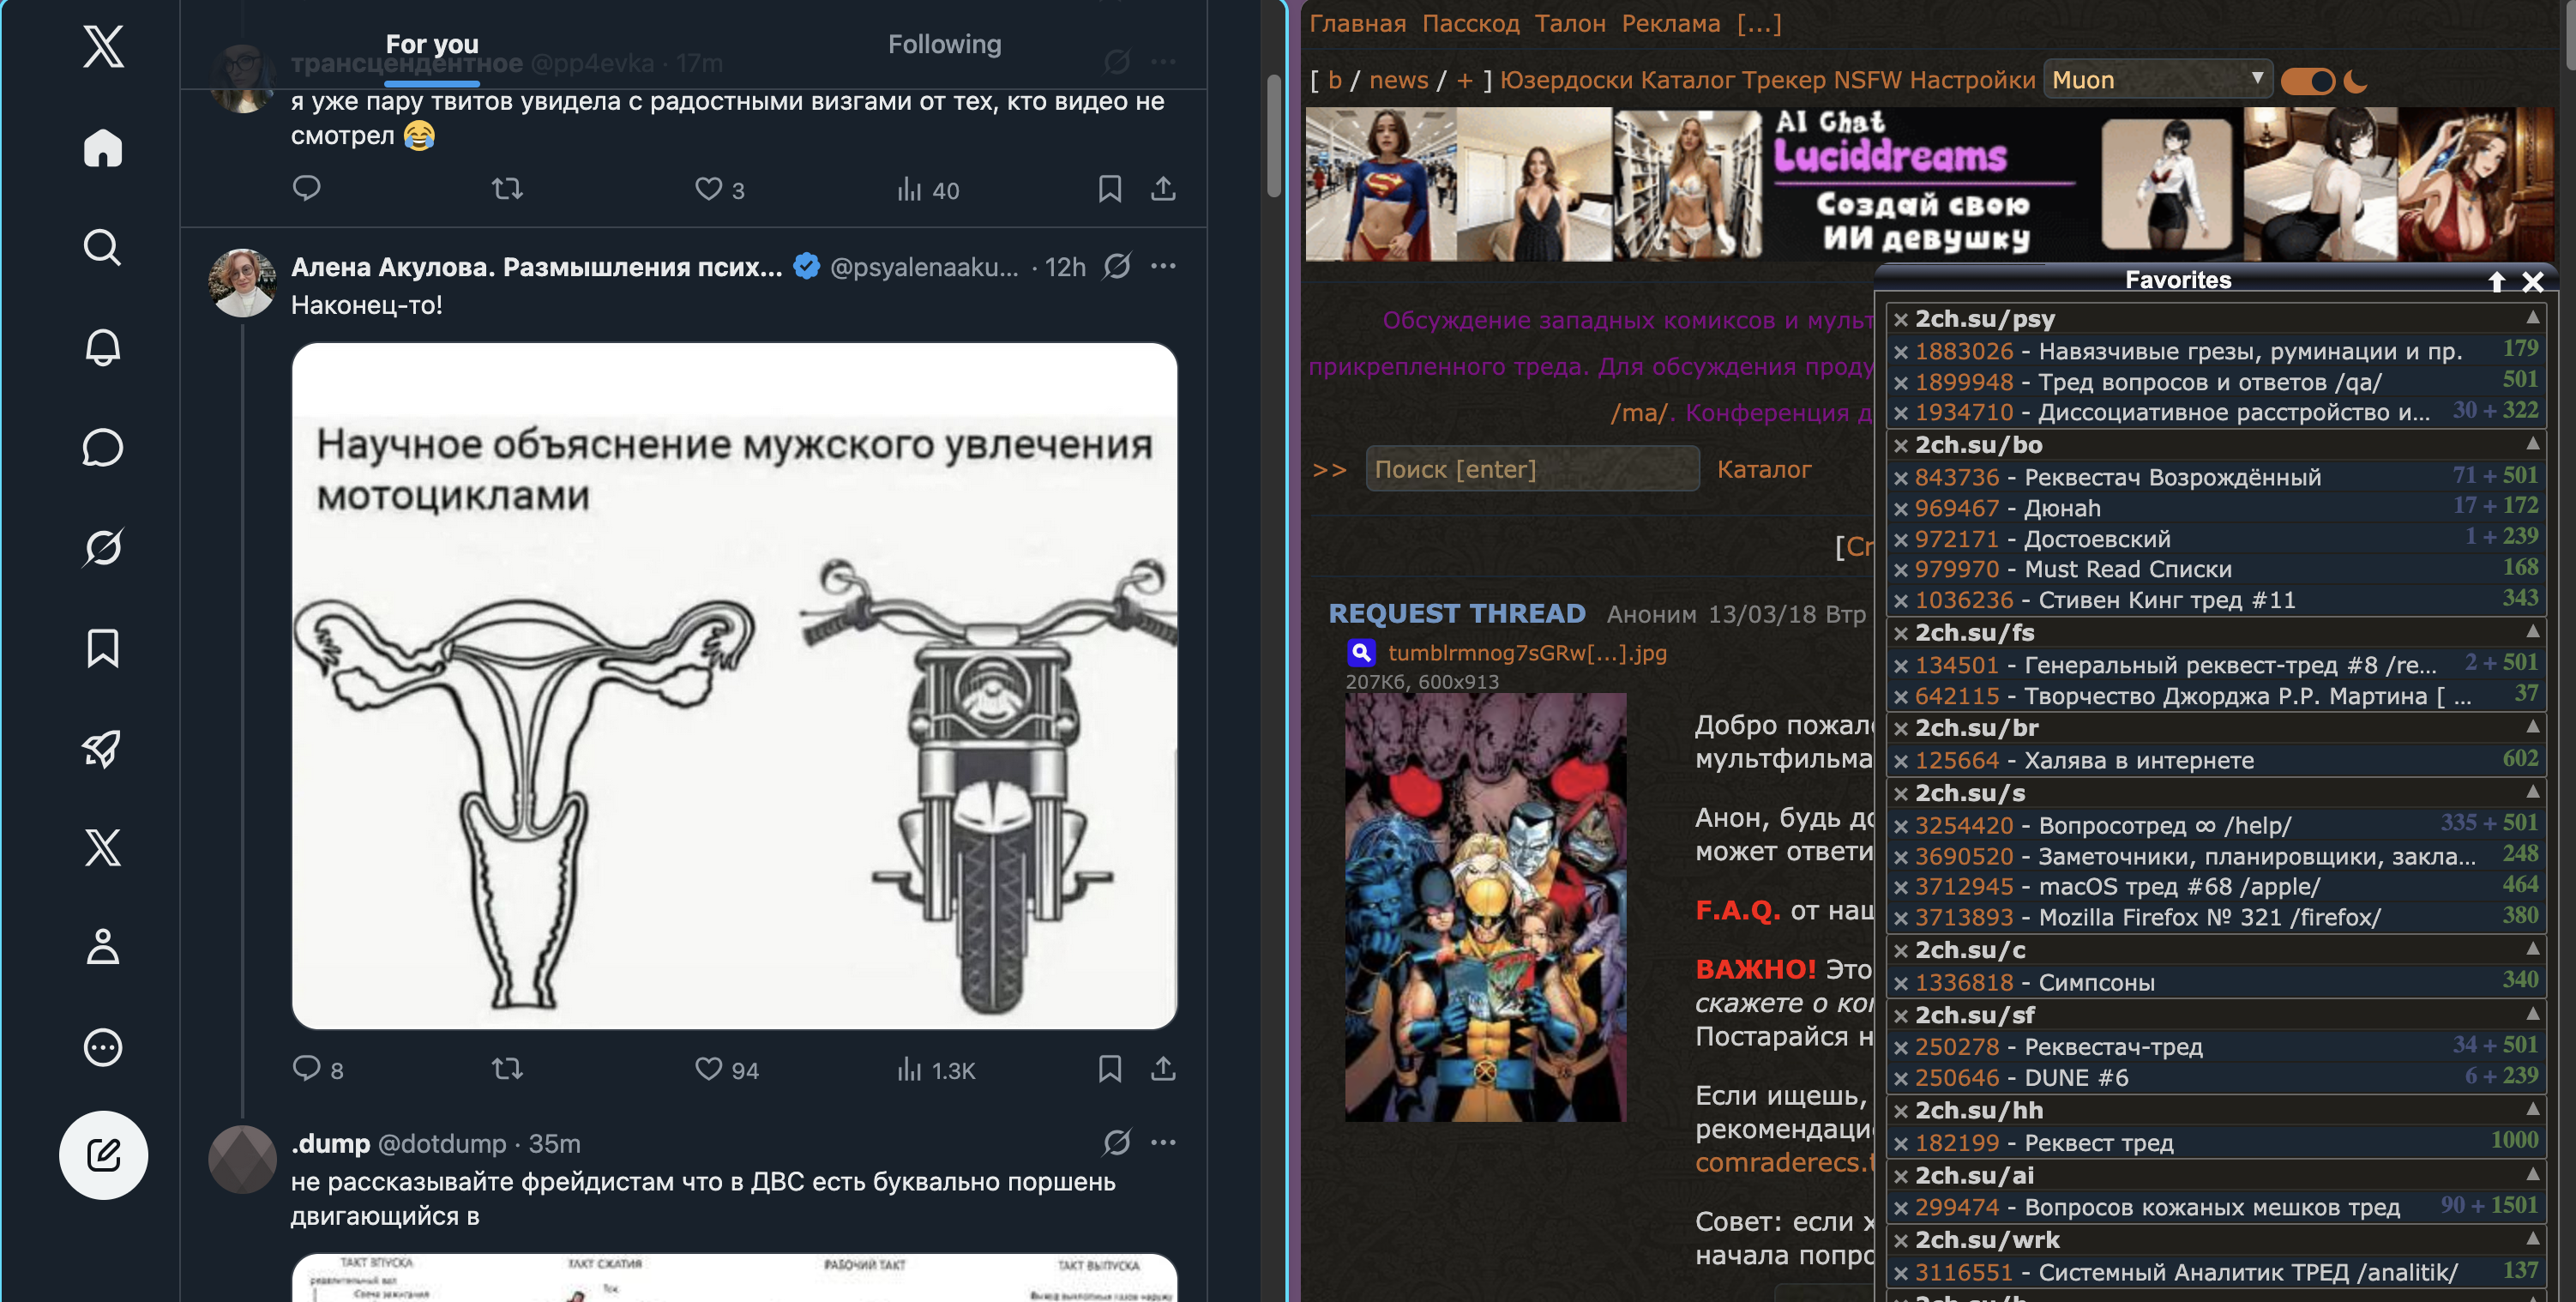
Task: Like the tweet with 3 likes
Action: pos(709,188)
